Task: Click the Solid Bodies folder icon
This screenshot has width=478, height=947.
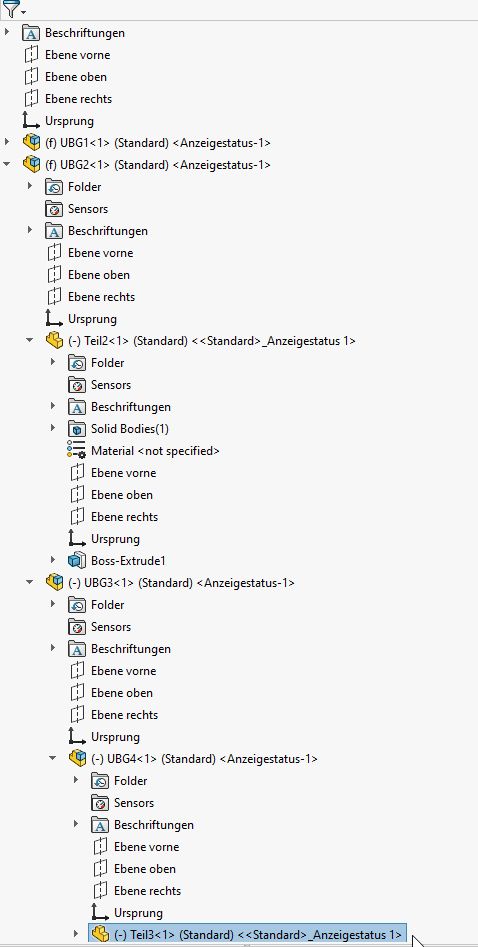Action: [x=77, y=429]
